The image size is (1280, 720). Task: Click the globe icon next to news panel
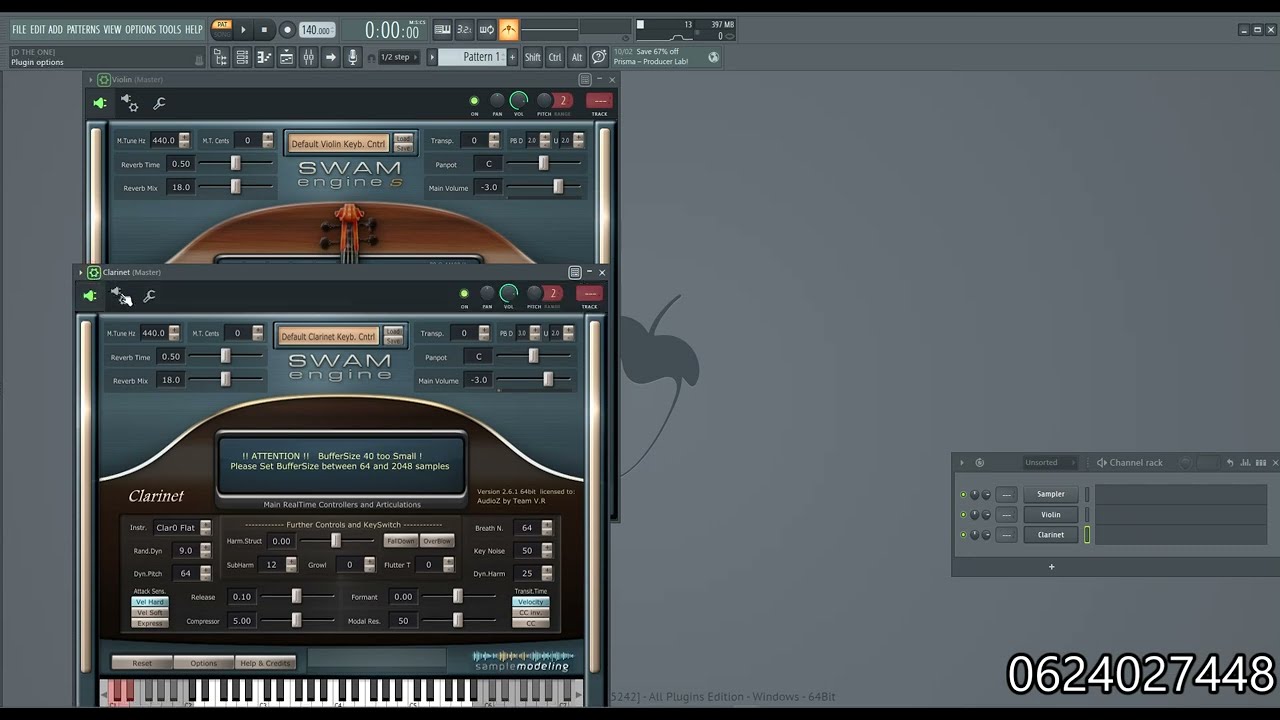713,57
